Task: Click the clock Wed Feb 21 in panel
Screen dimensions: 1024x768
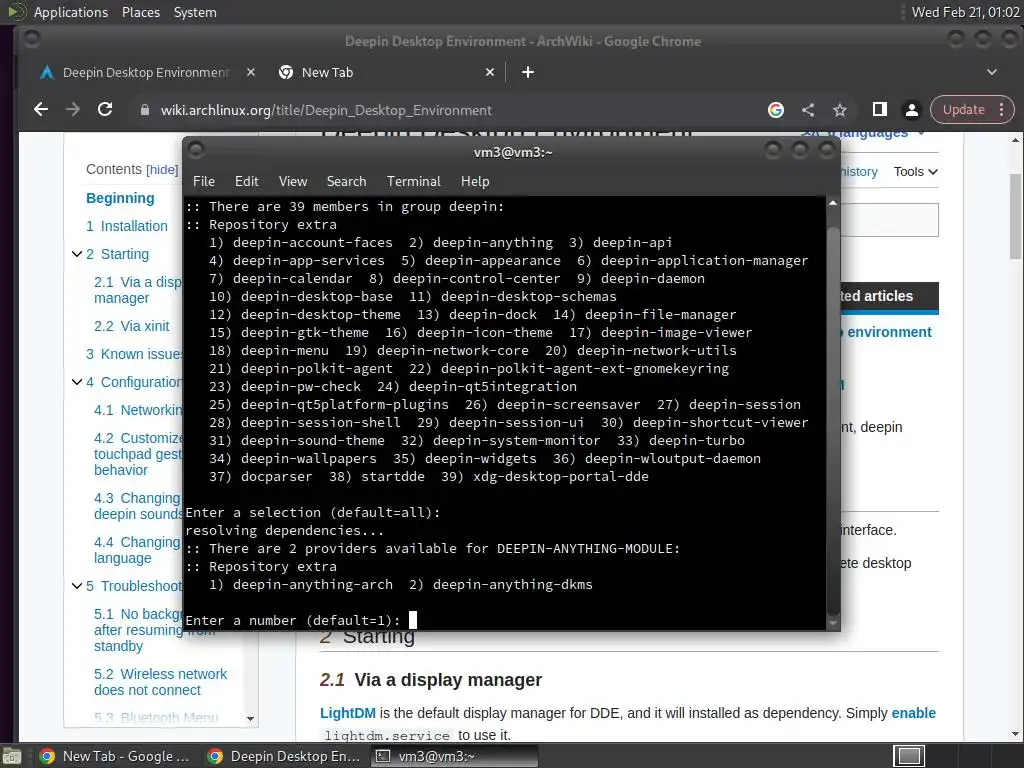Action: (965, 12)
